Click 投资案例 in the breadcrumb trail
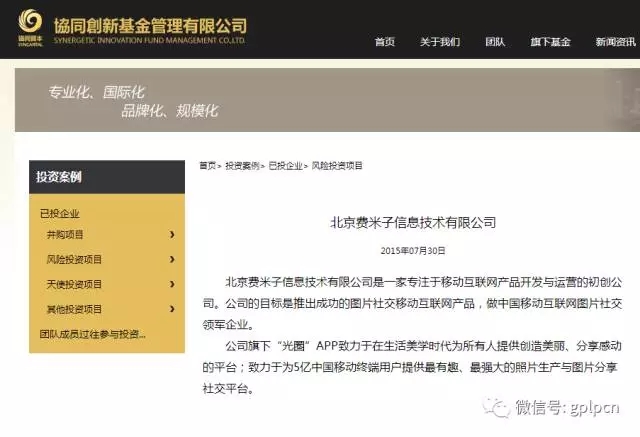Screen dimensions: 640x437 pos(242,166)
